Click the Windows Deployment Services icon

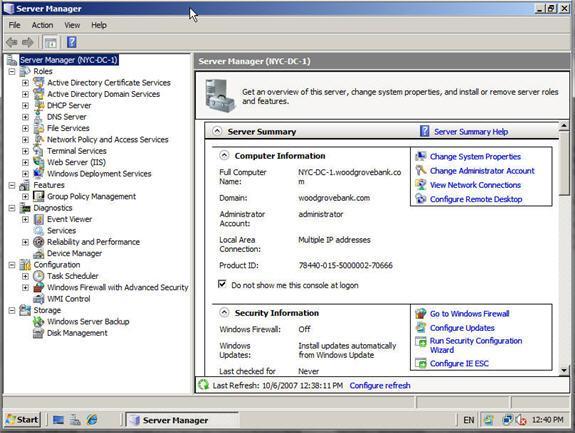click(39, 173)
